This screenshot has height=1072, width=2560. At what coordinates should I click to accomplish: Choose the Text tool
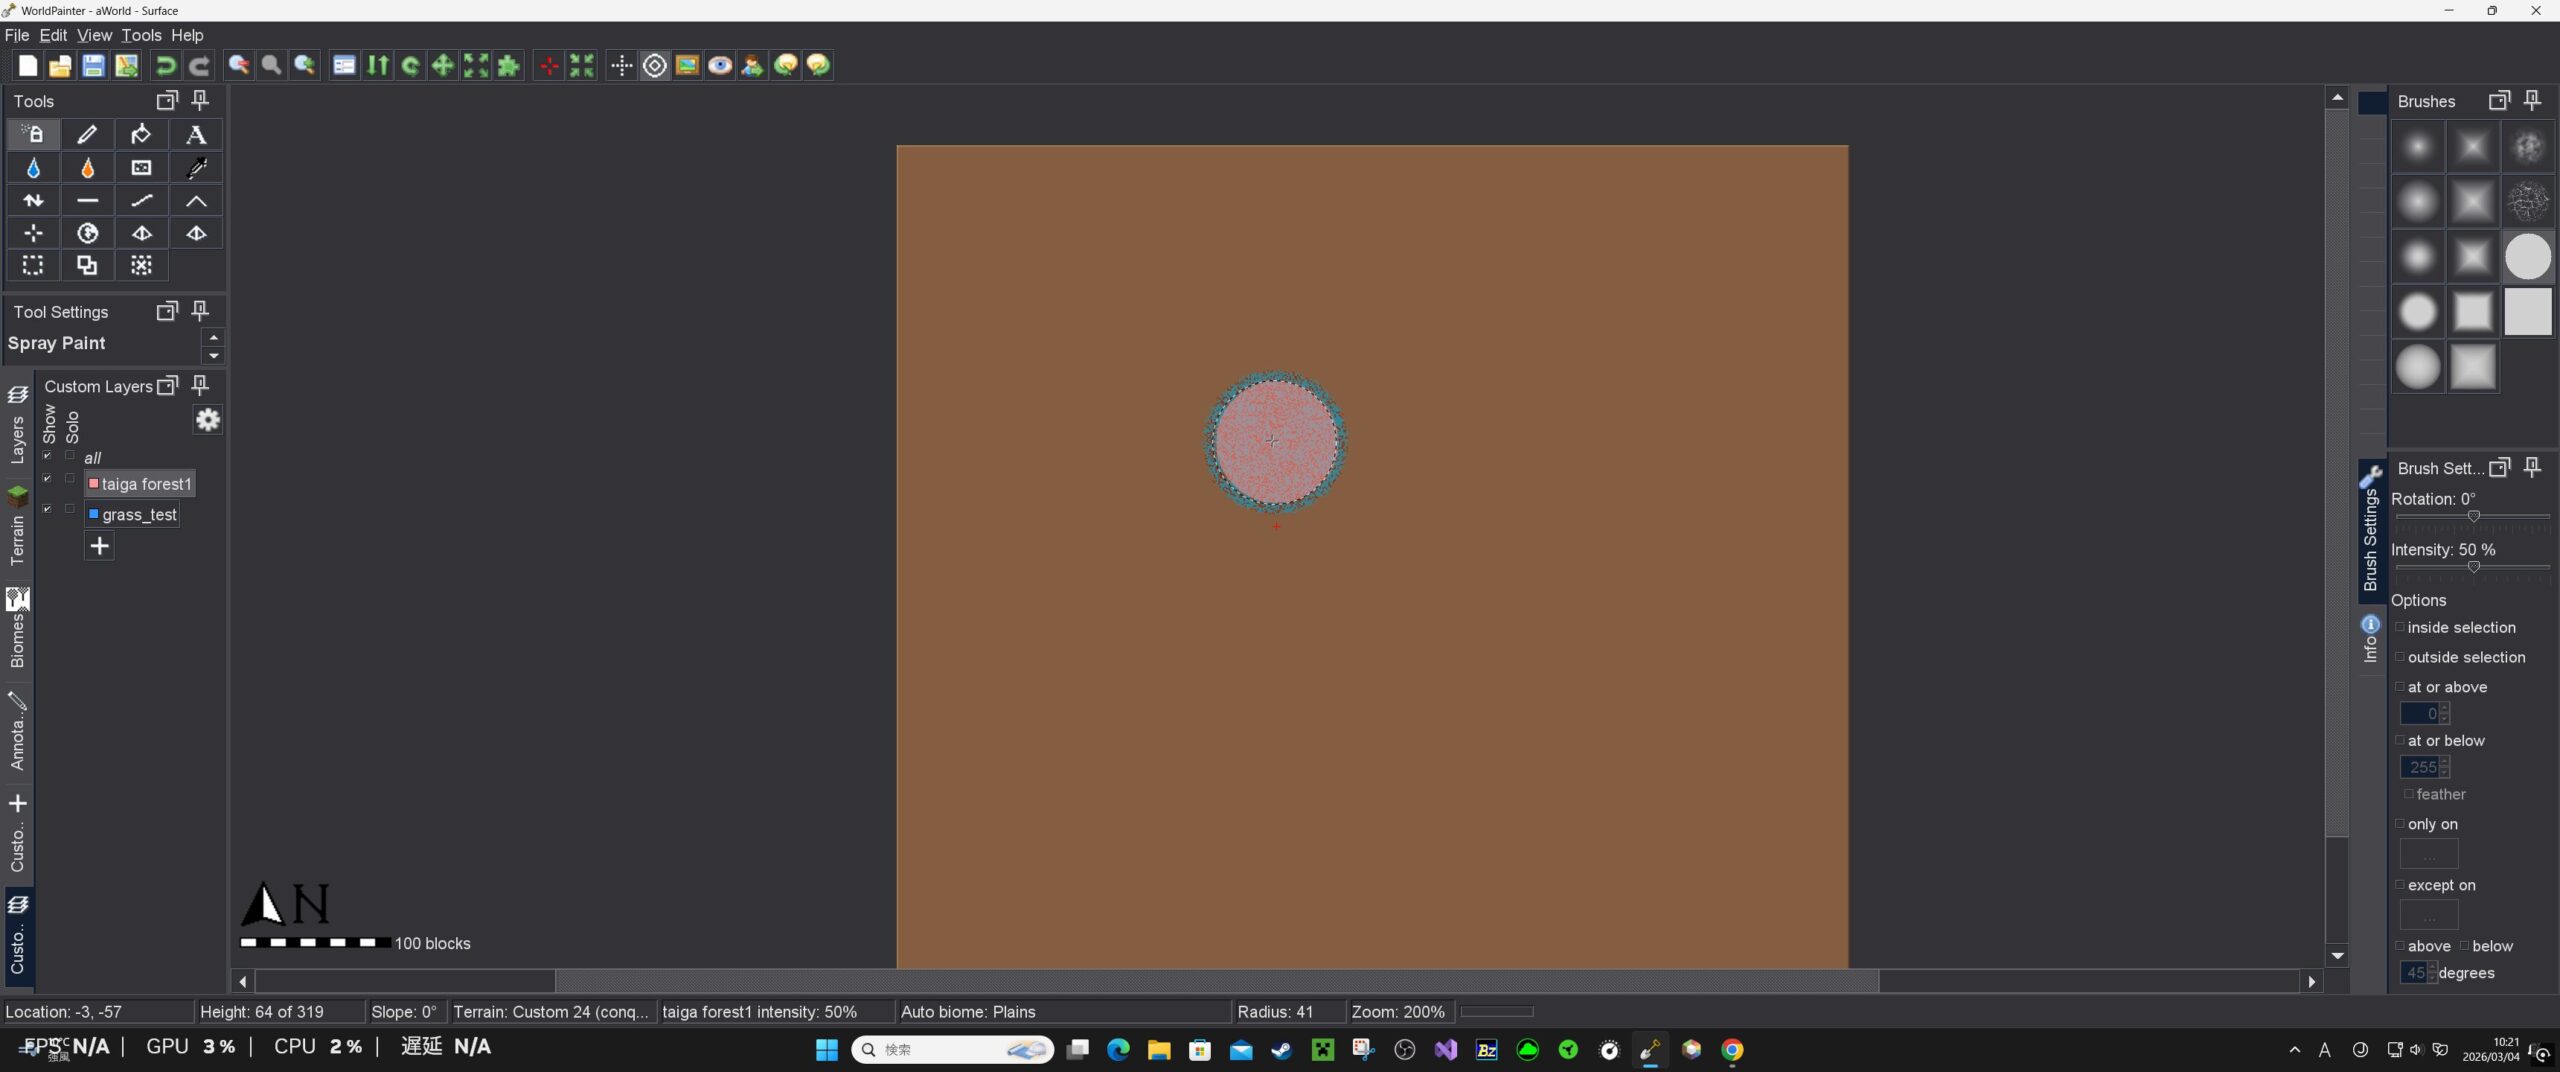click(196, 135)
